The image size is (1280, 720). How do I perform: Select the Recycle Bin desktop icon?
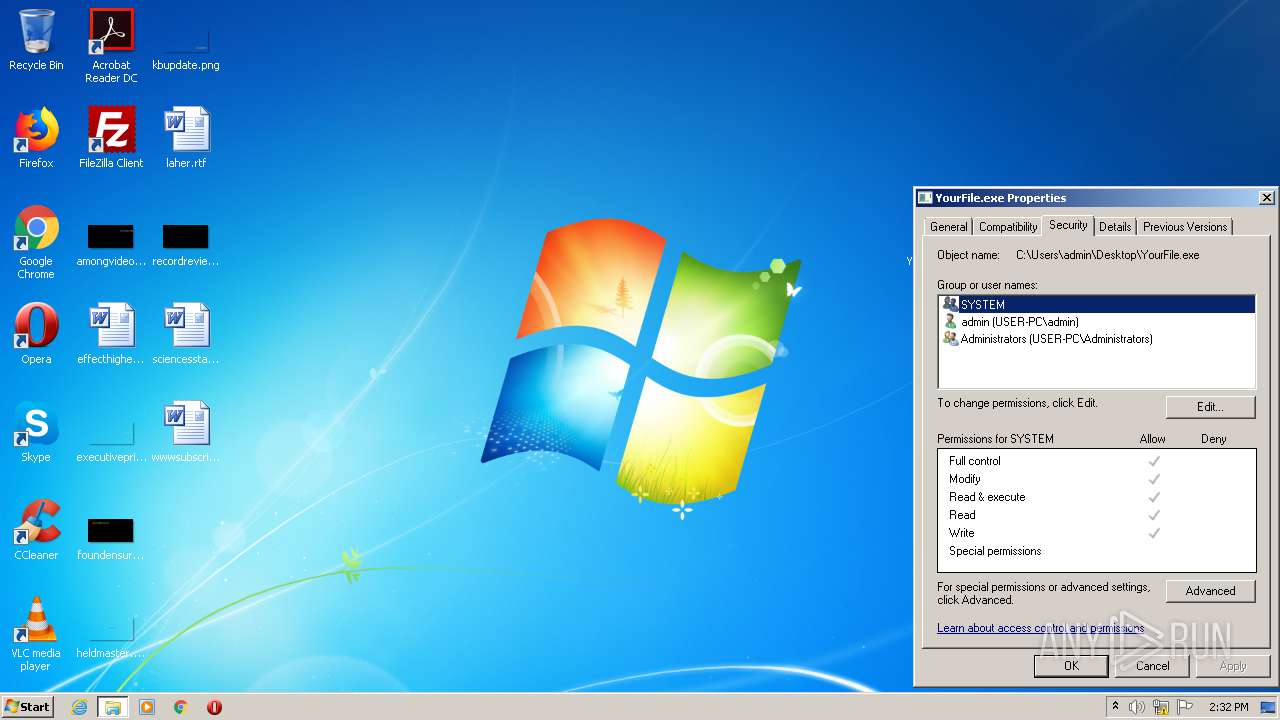(36, 40)
